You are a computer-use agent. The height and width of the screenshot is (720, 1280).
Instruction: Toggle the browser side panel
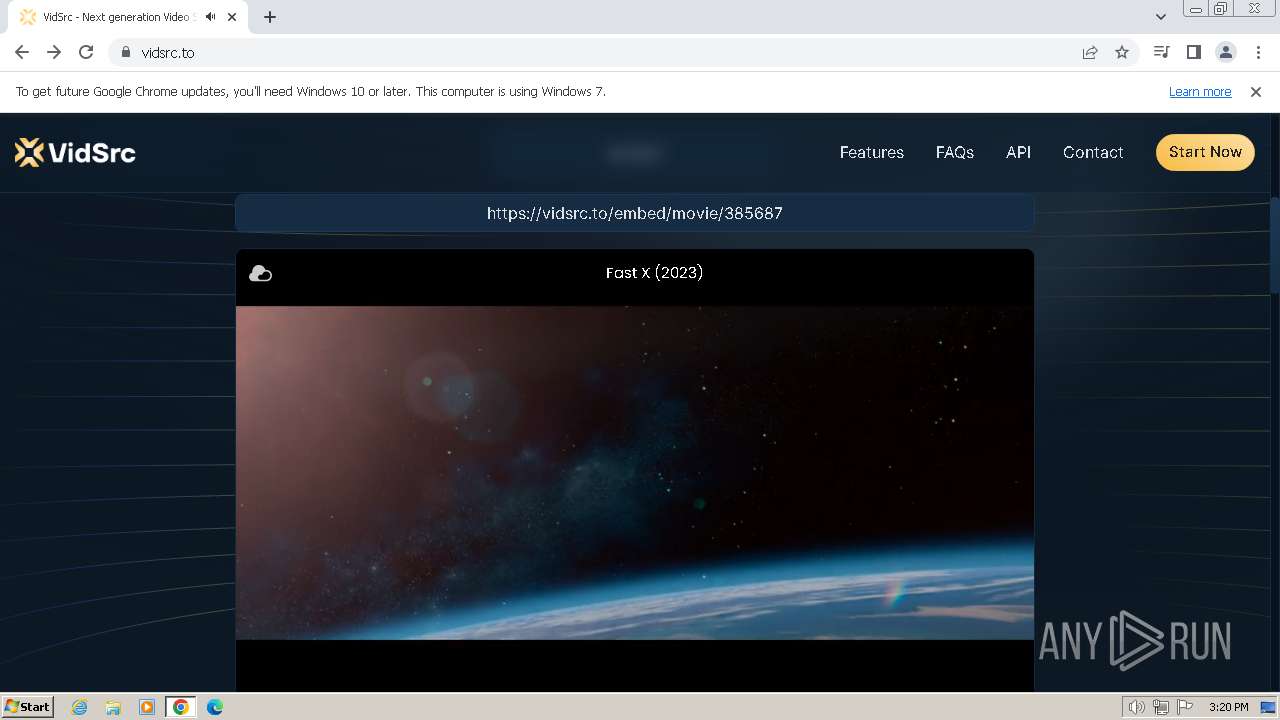point(1193,52)
